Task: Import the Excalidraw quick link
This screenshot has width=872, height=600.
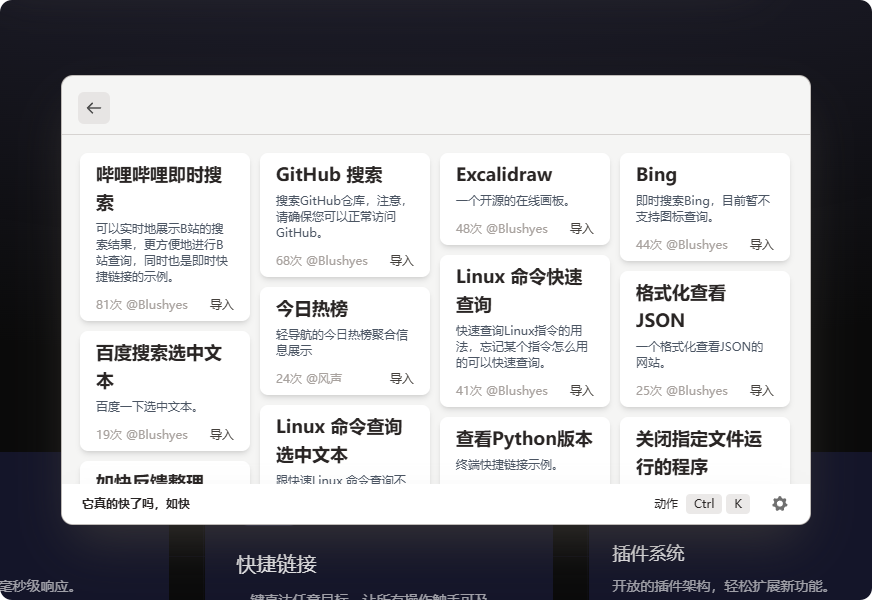Action: (x=582, y=229)
